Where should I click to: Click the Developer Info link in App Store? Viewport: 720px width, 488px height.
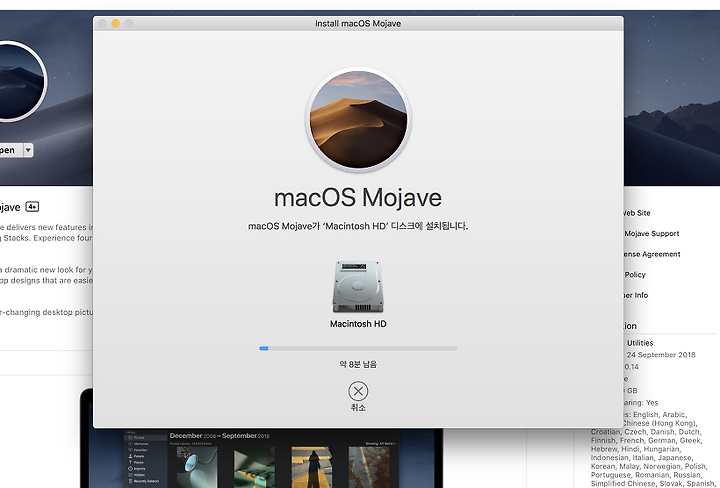coord(636,295)
